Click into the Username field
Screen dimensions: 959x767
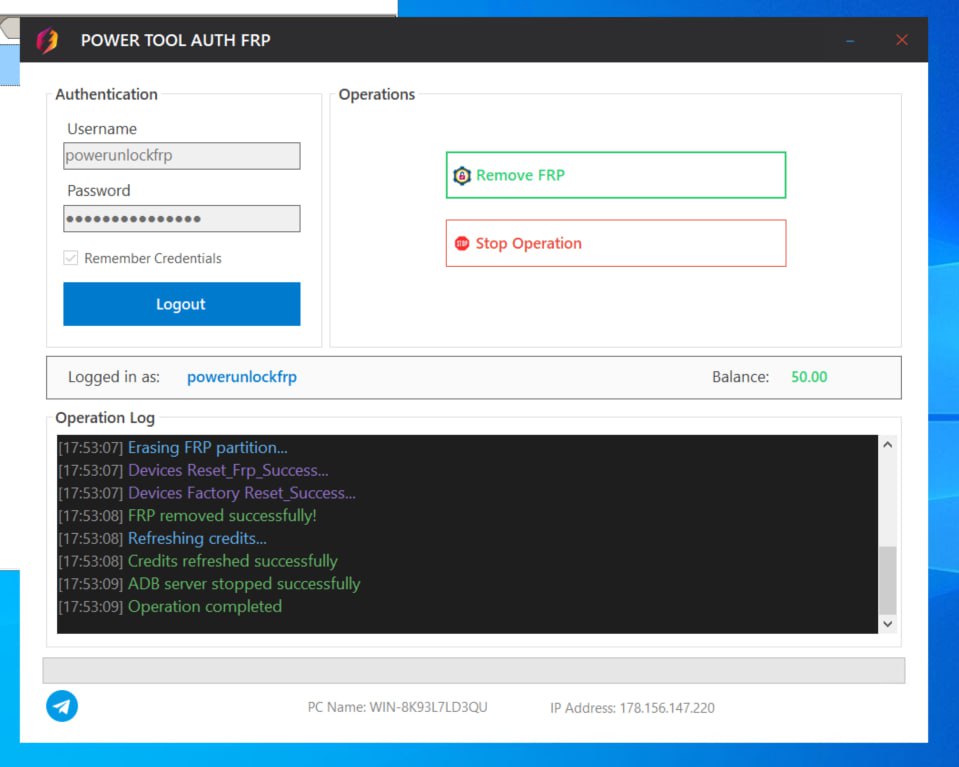click(x=181, y=156)
